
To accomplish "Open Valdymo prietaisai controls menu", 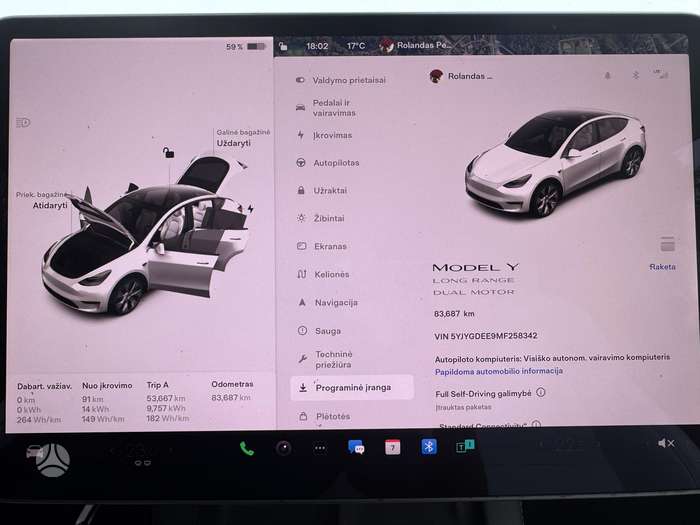I will pos(341,80).
